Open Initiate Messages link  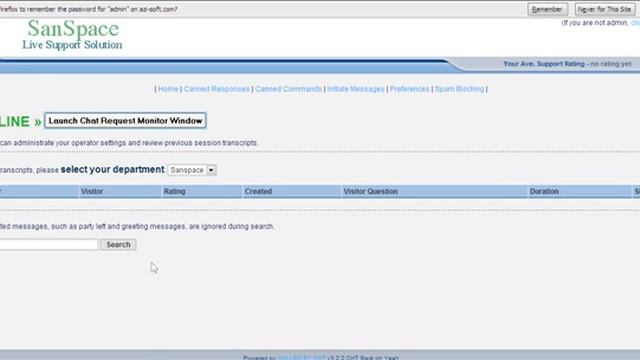356,89
